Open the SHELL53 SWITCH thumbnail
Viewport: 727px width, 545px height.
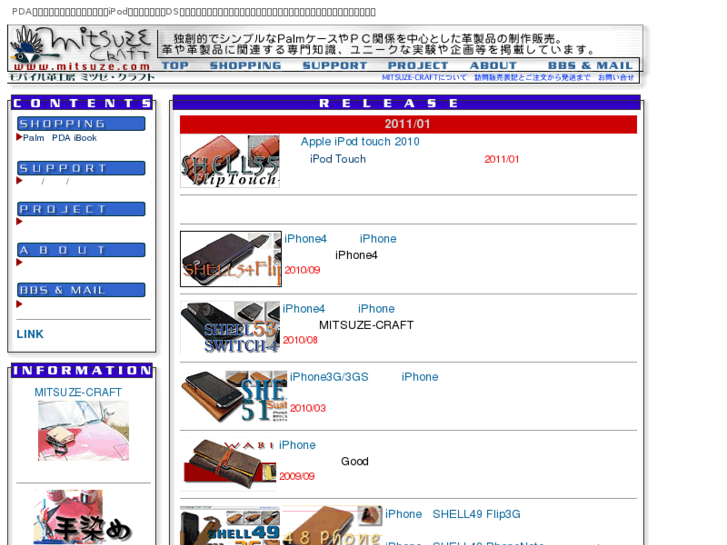click(x=230, y=327)
